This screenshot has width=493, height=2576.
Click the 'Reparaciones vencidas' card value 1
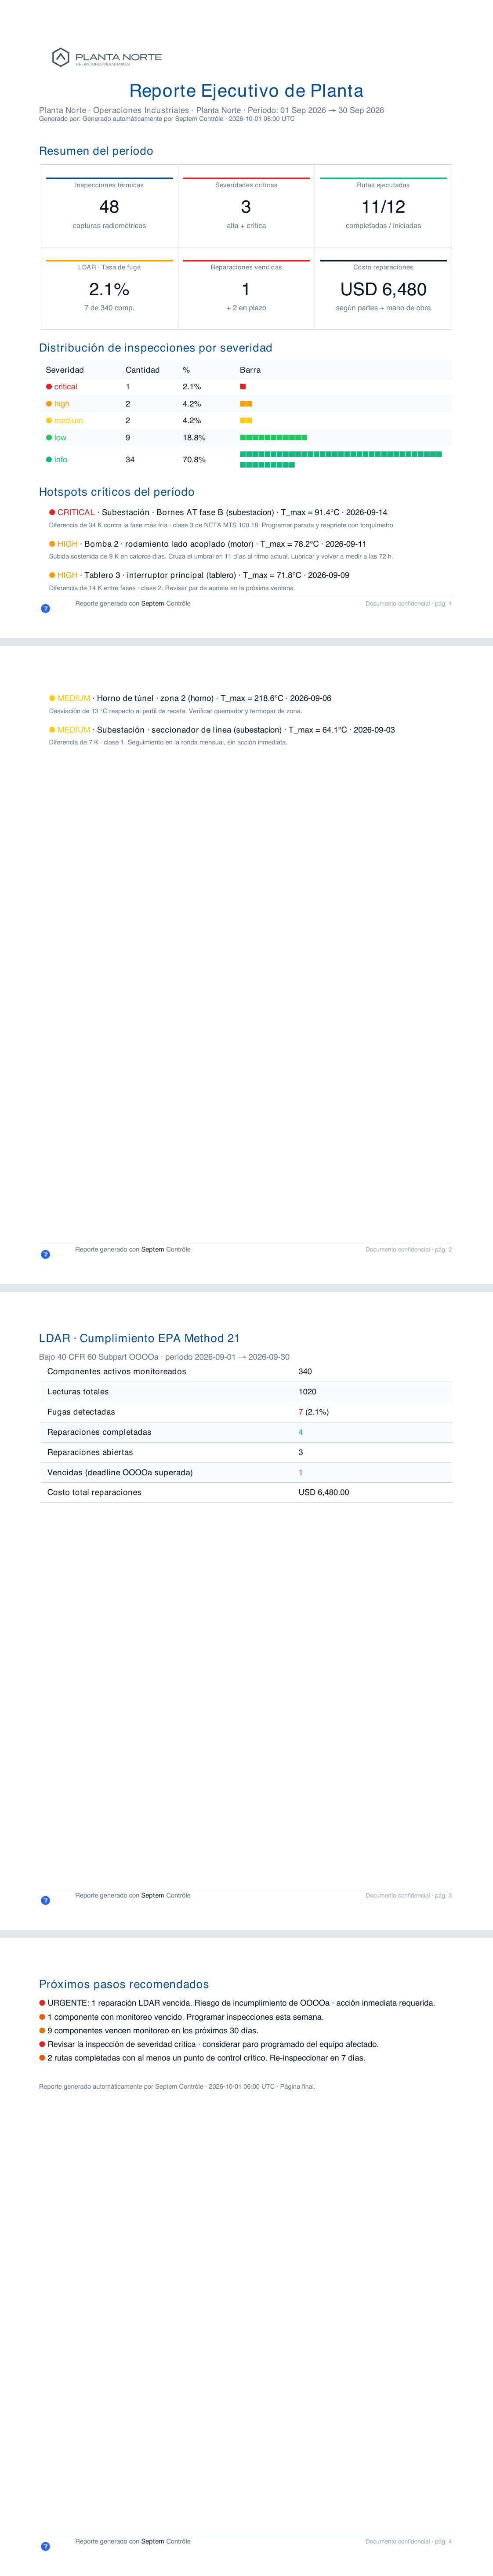(246, 289)
